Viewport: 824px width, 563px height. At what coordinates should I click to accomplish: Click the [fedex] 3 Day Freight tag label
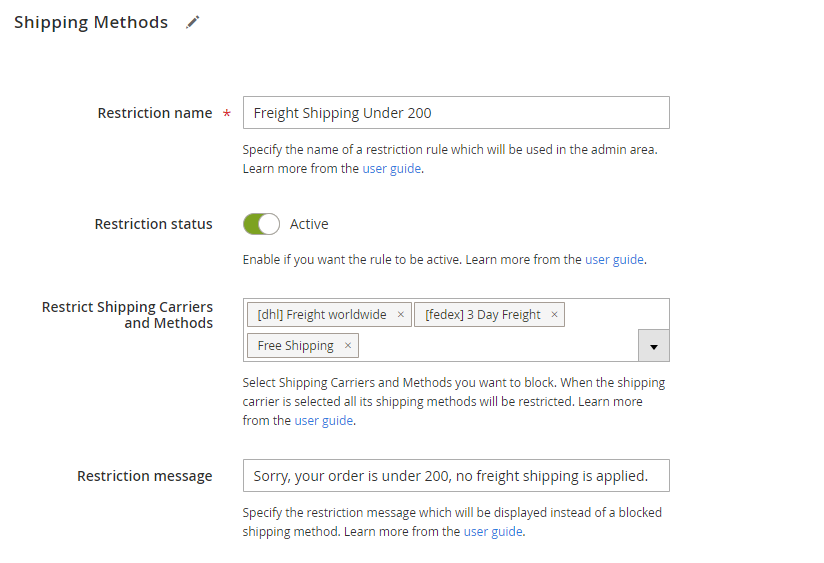coord(482,315)
